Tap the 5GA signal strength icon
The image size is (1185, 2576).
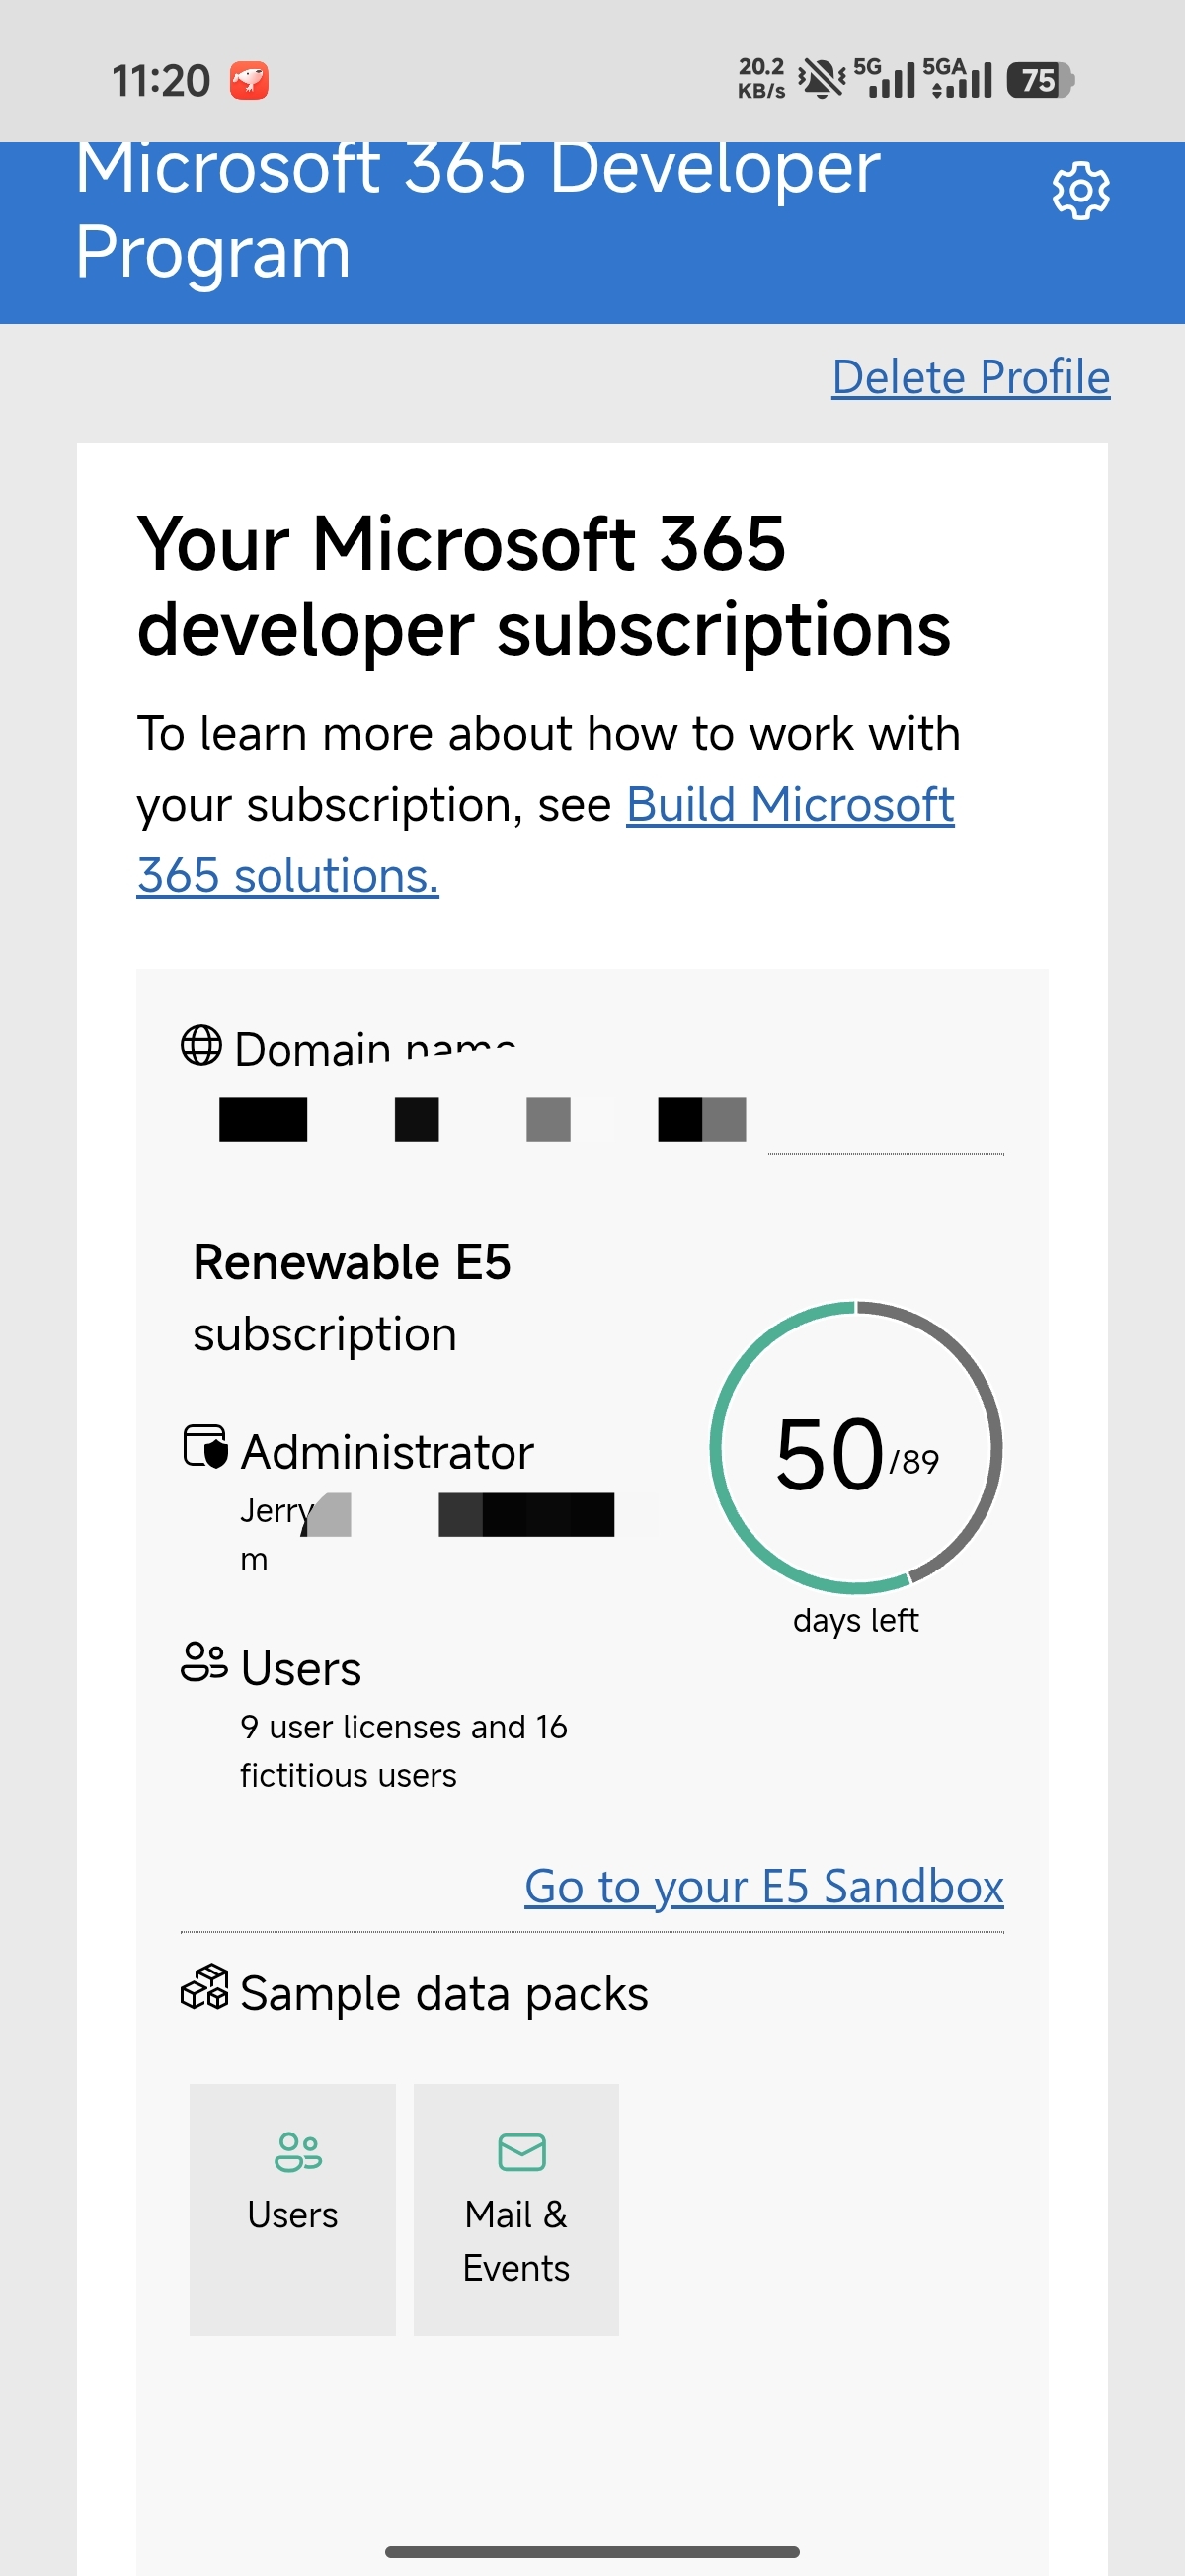pos(957,78)
